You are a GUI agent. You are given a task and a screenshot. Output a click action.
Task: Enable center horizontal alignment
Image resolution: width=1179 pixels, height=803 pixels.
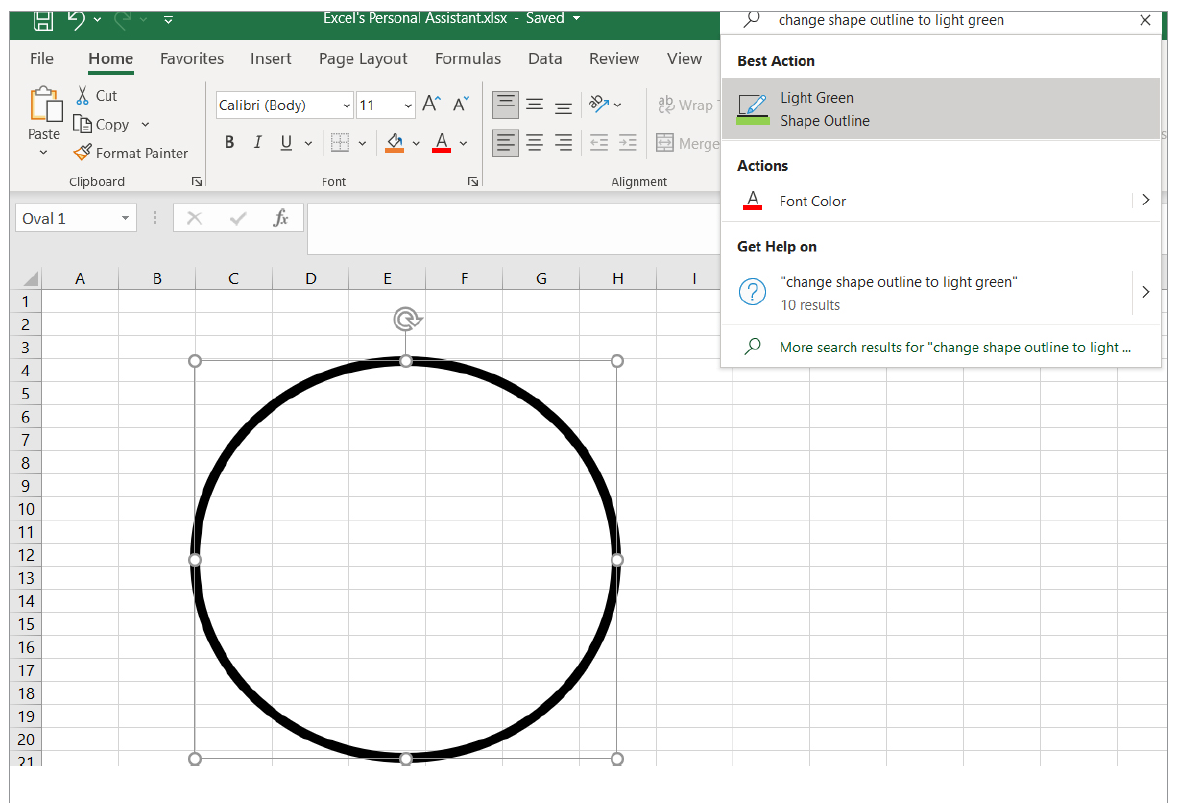[535, 143]
